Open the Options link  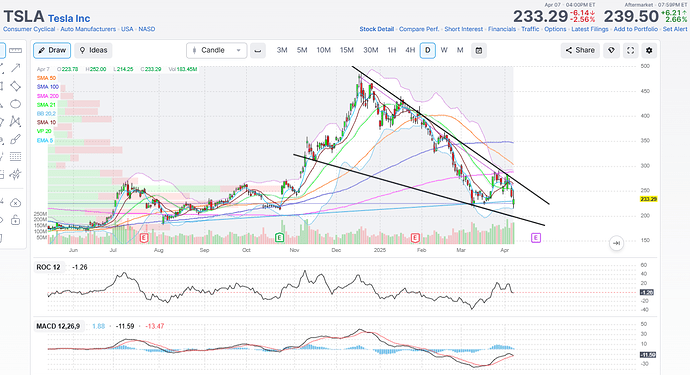(555, 29)
